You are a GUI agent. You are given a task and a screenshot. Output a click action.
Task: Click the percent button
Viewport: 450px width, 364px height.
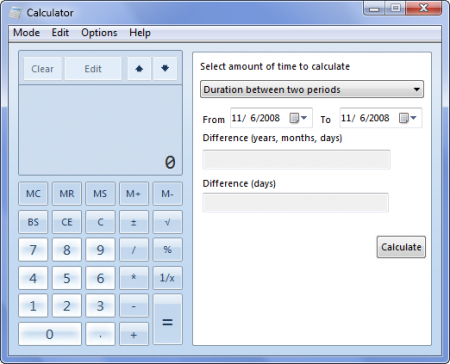click(x=167, y=250)
